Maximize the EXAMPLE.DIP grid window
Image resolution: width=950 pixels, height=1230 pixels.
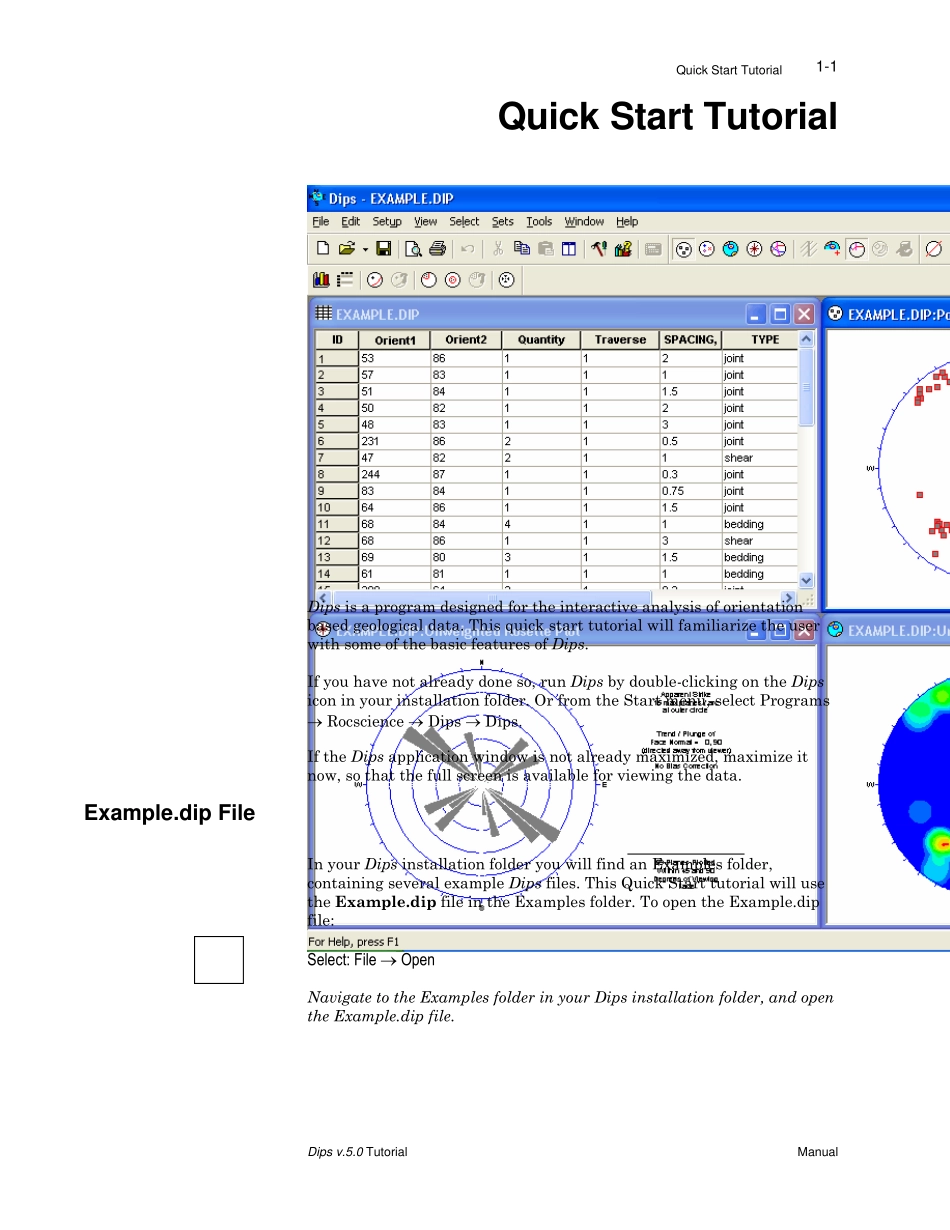(x=780, y=314)
